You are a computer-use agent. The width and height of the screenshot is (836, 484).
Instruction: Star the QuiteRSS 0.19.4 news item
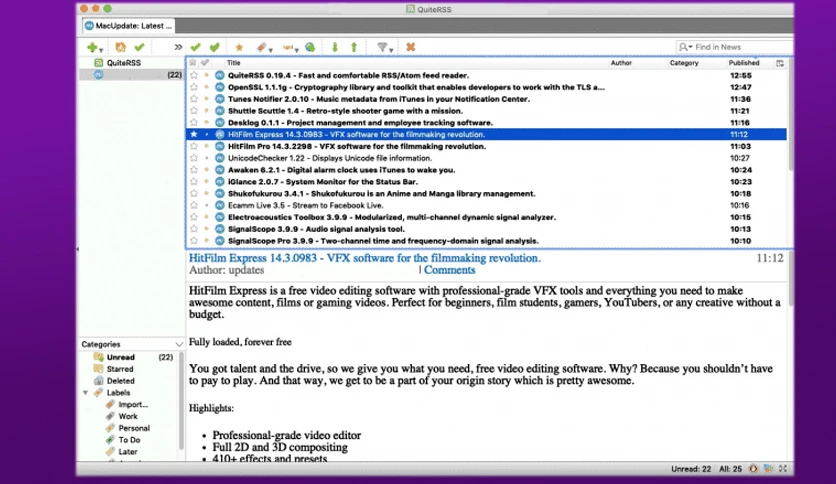coord(194,76)
